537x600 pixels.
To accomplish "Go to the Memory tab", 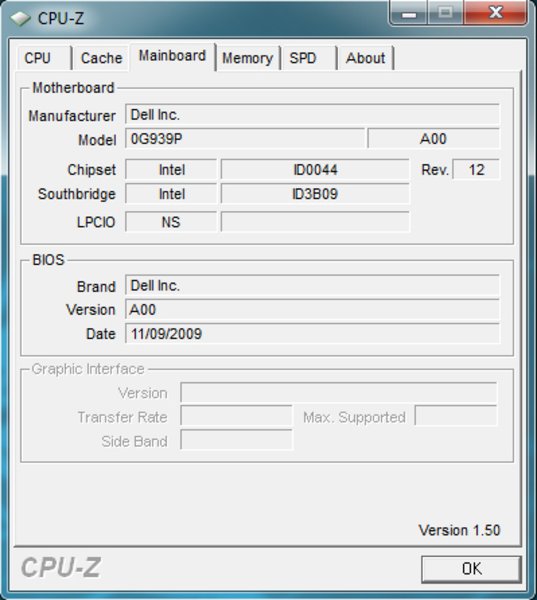I will (248, 58).
